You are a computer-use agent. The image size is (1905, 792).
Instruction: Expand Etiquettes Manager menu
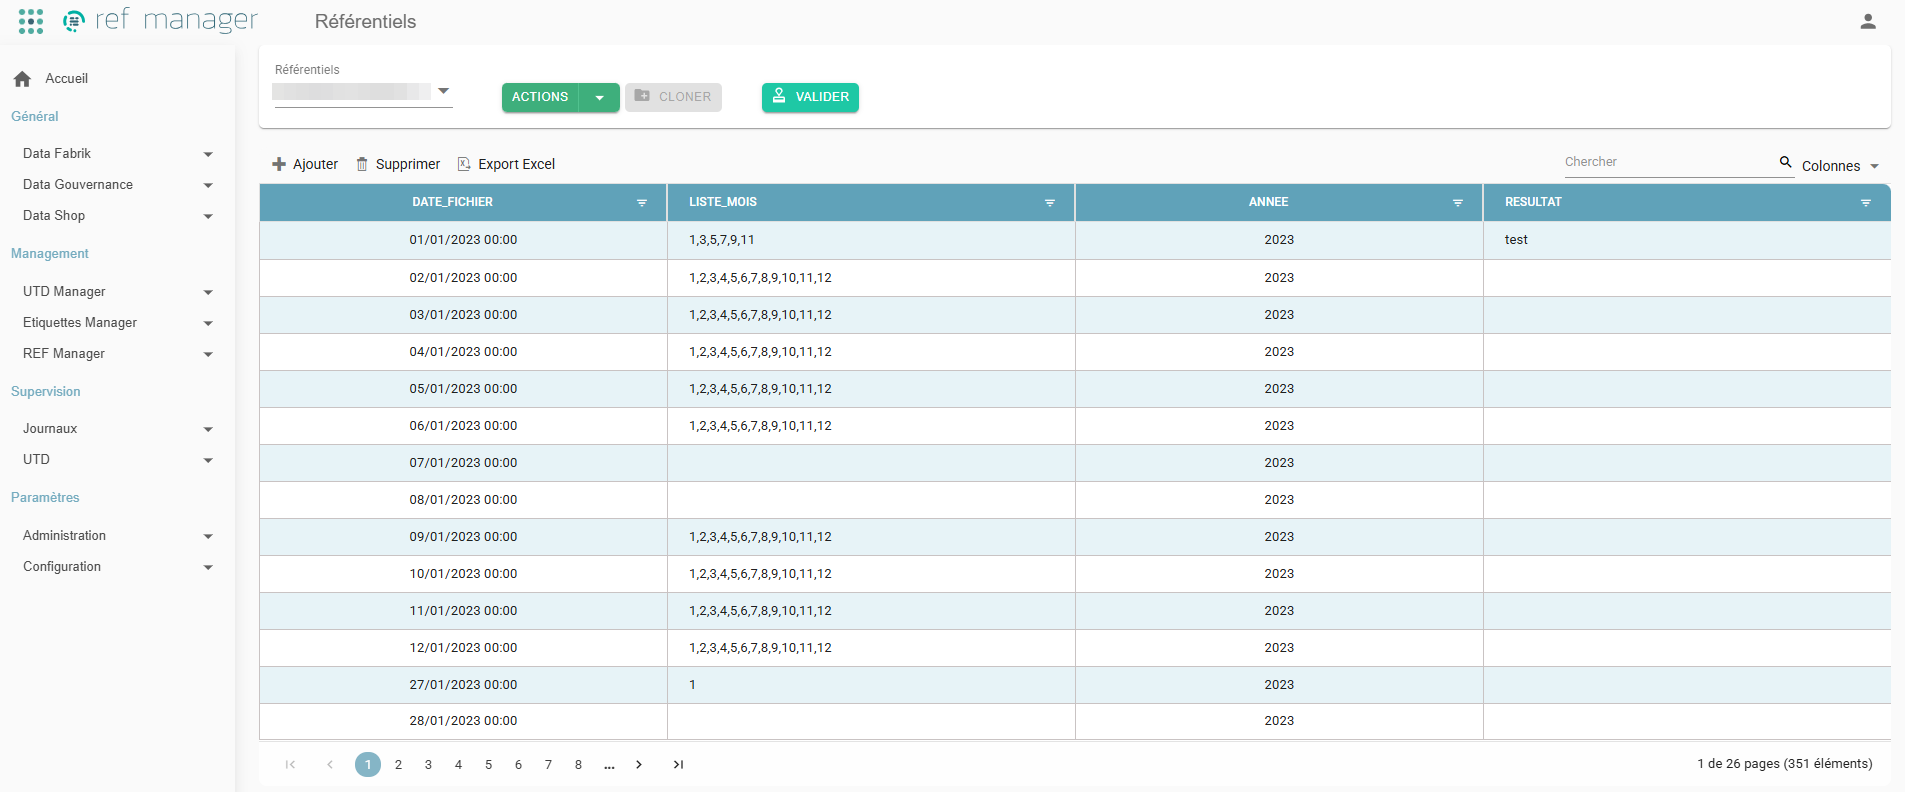117,323
